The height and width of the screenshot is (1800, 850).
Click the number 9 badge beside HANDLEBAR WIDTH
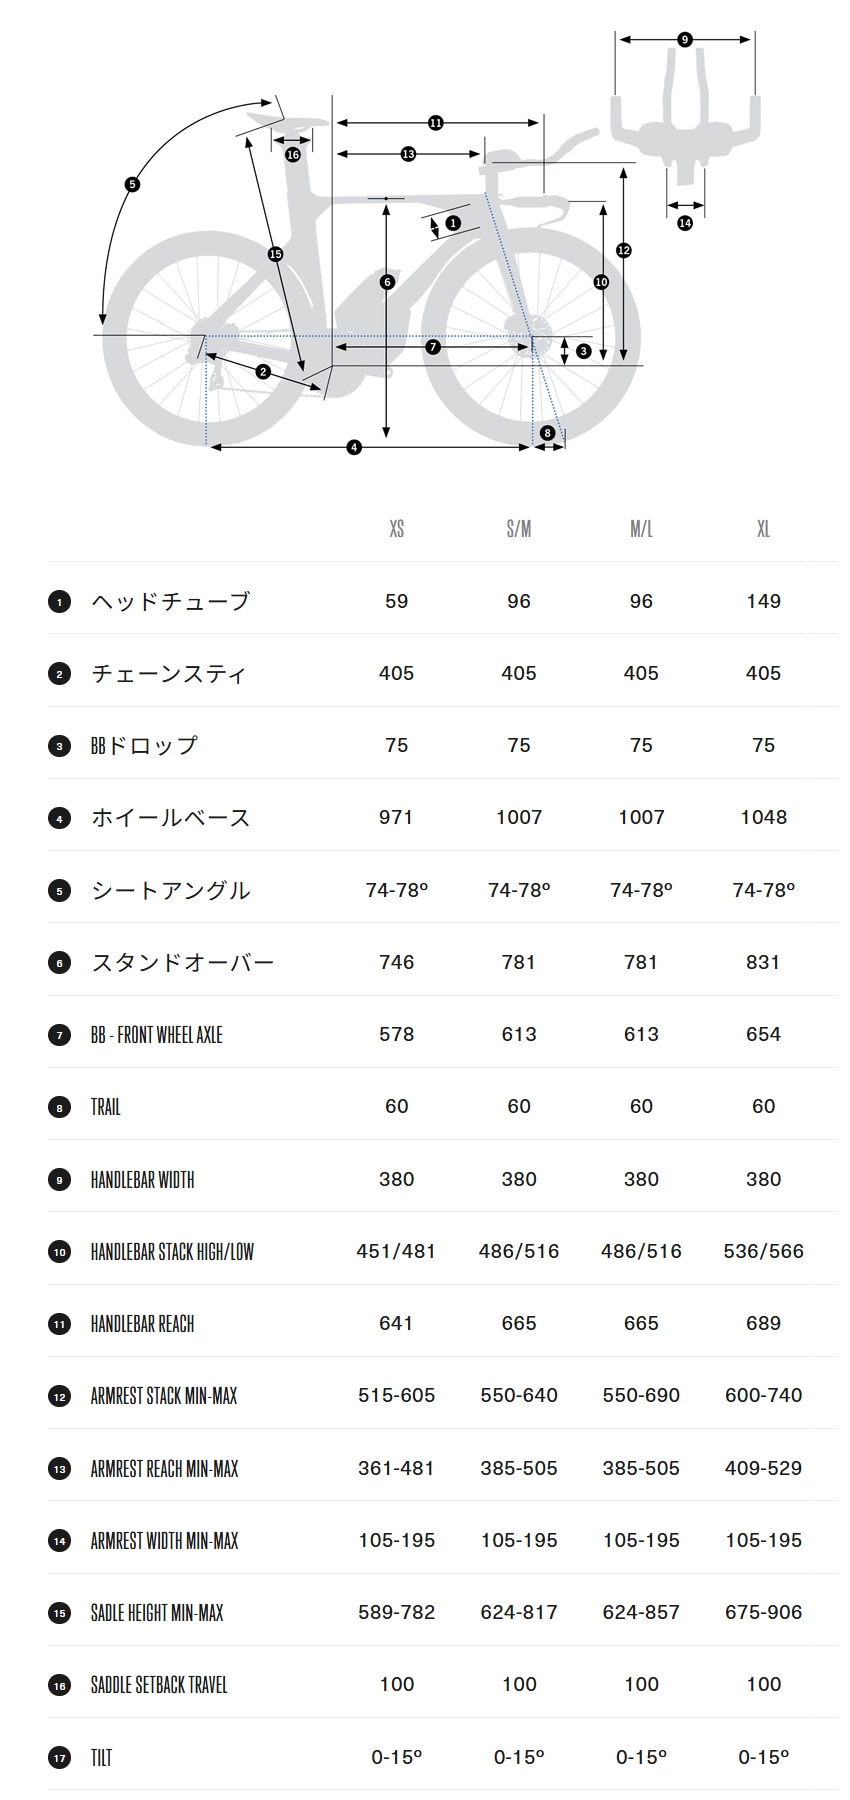59,1180
